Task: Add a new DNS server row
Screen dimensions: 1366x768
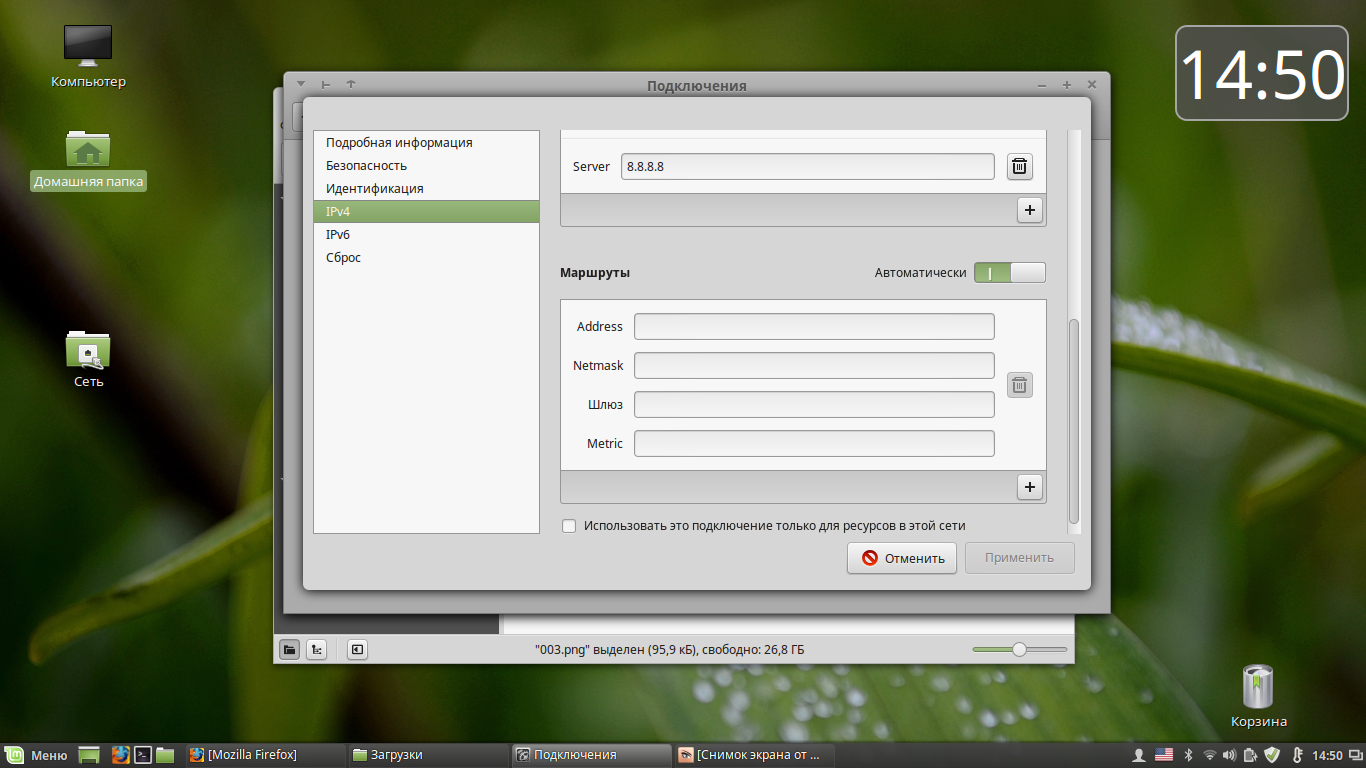Action: (x=1029, y=210)
